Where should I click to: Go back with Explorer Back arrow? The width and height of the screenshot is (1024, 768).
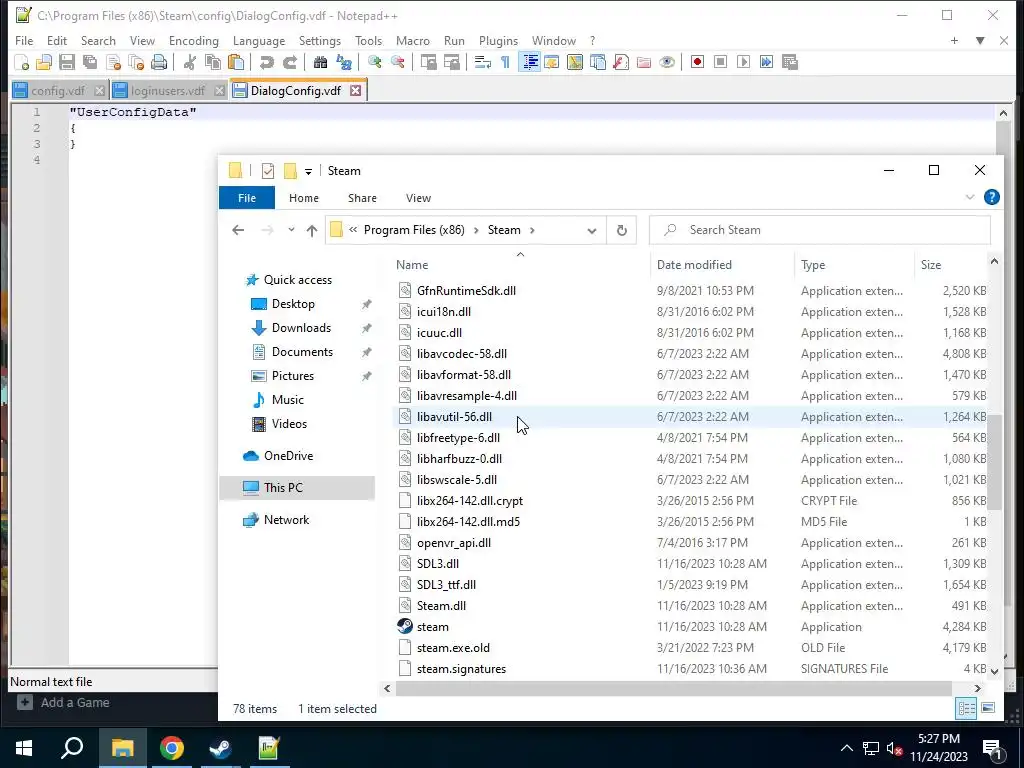pyautogui.click(x=238, y=230)
